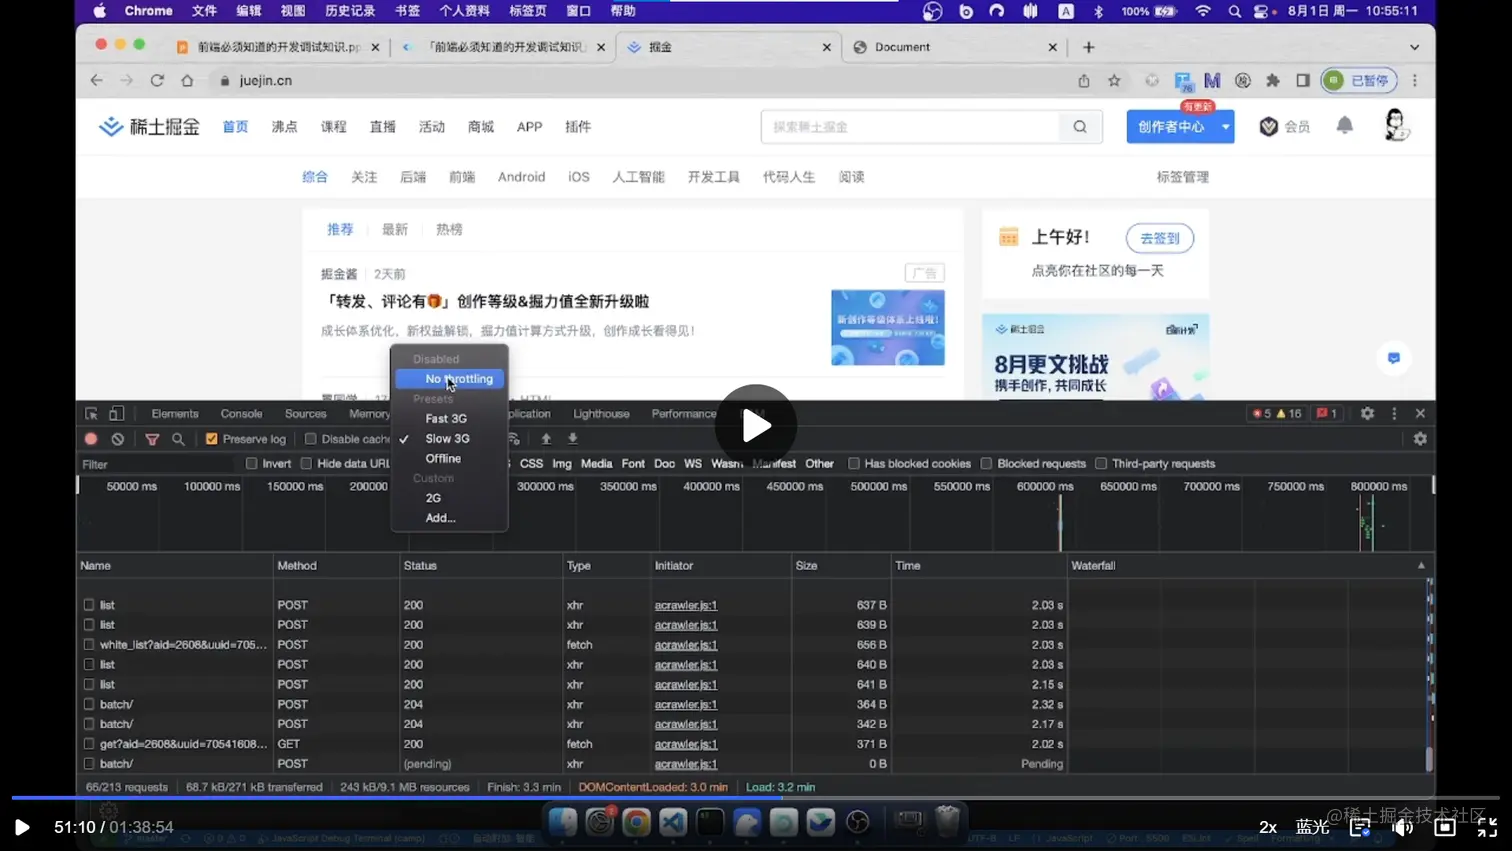The height and width of the screenshot is (851, 1512).
Task: Open the 已暂停 profile button
Action: click(1359, 81)
